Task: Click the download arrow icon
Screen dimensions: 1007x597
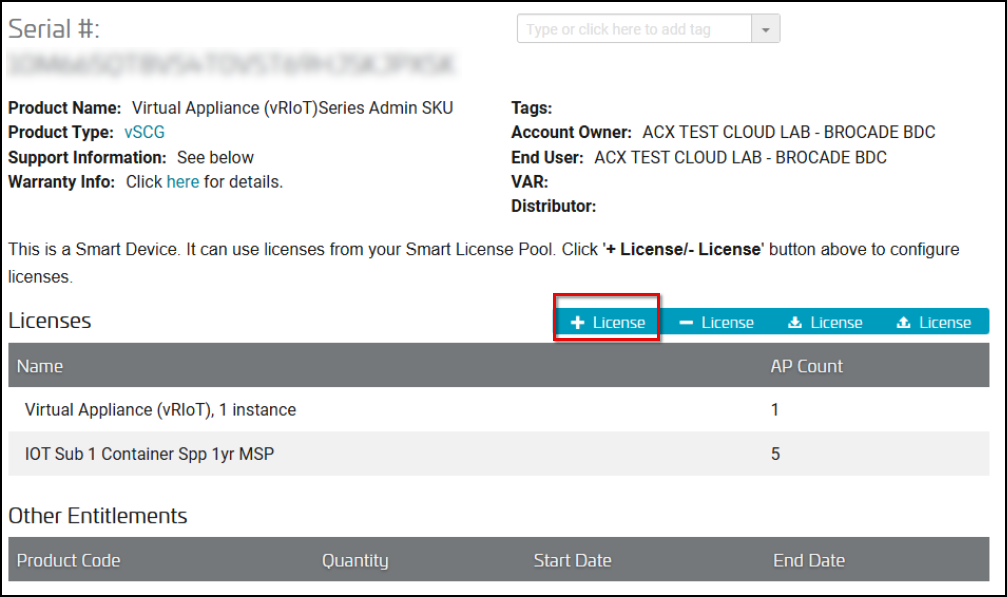Action: pos(794,322)
